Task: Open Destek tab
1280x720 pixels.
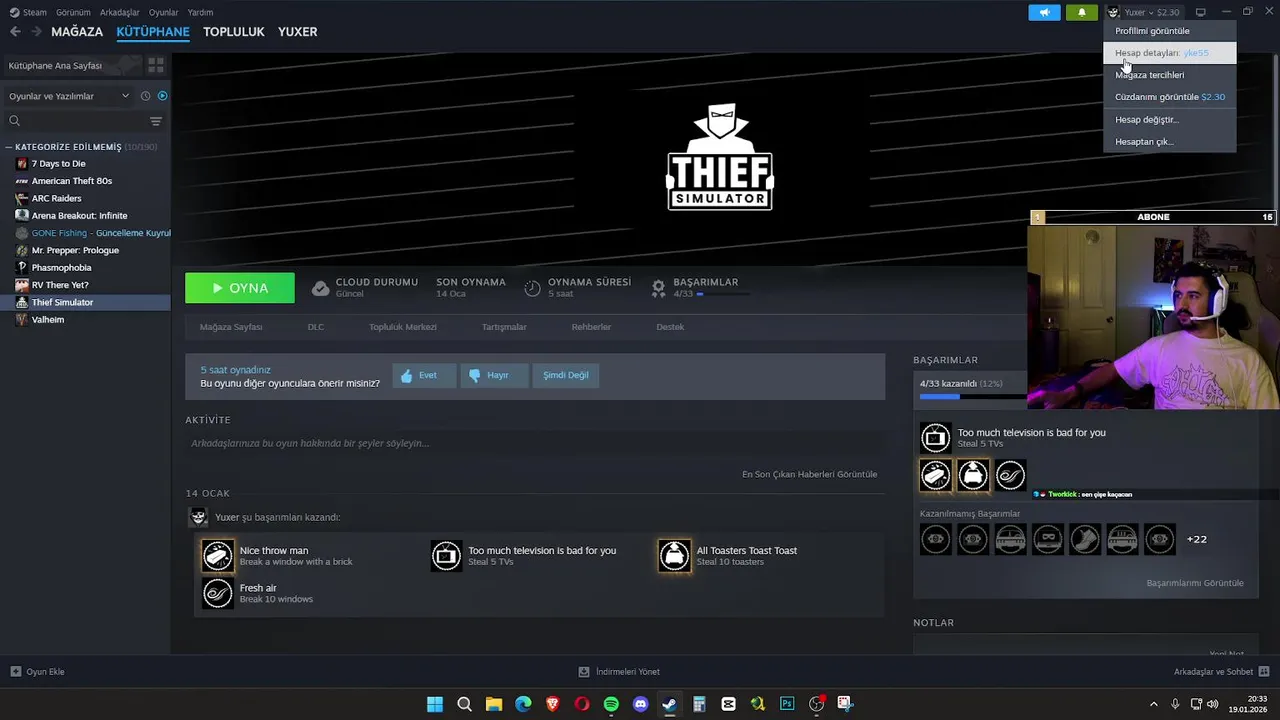Action: pyautogui.click(x=670, y=327)
